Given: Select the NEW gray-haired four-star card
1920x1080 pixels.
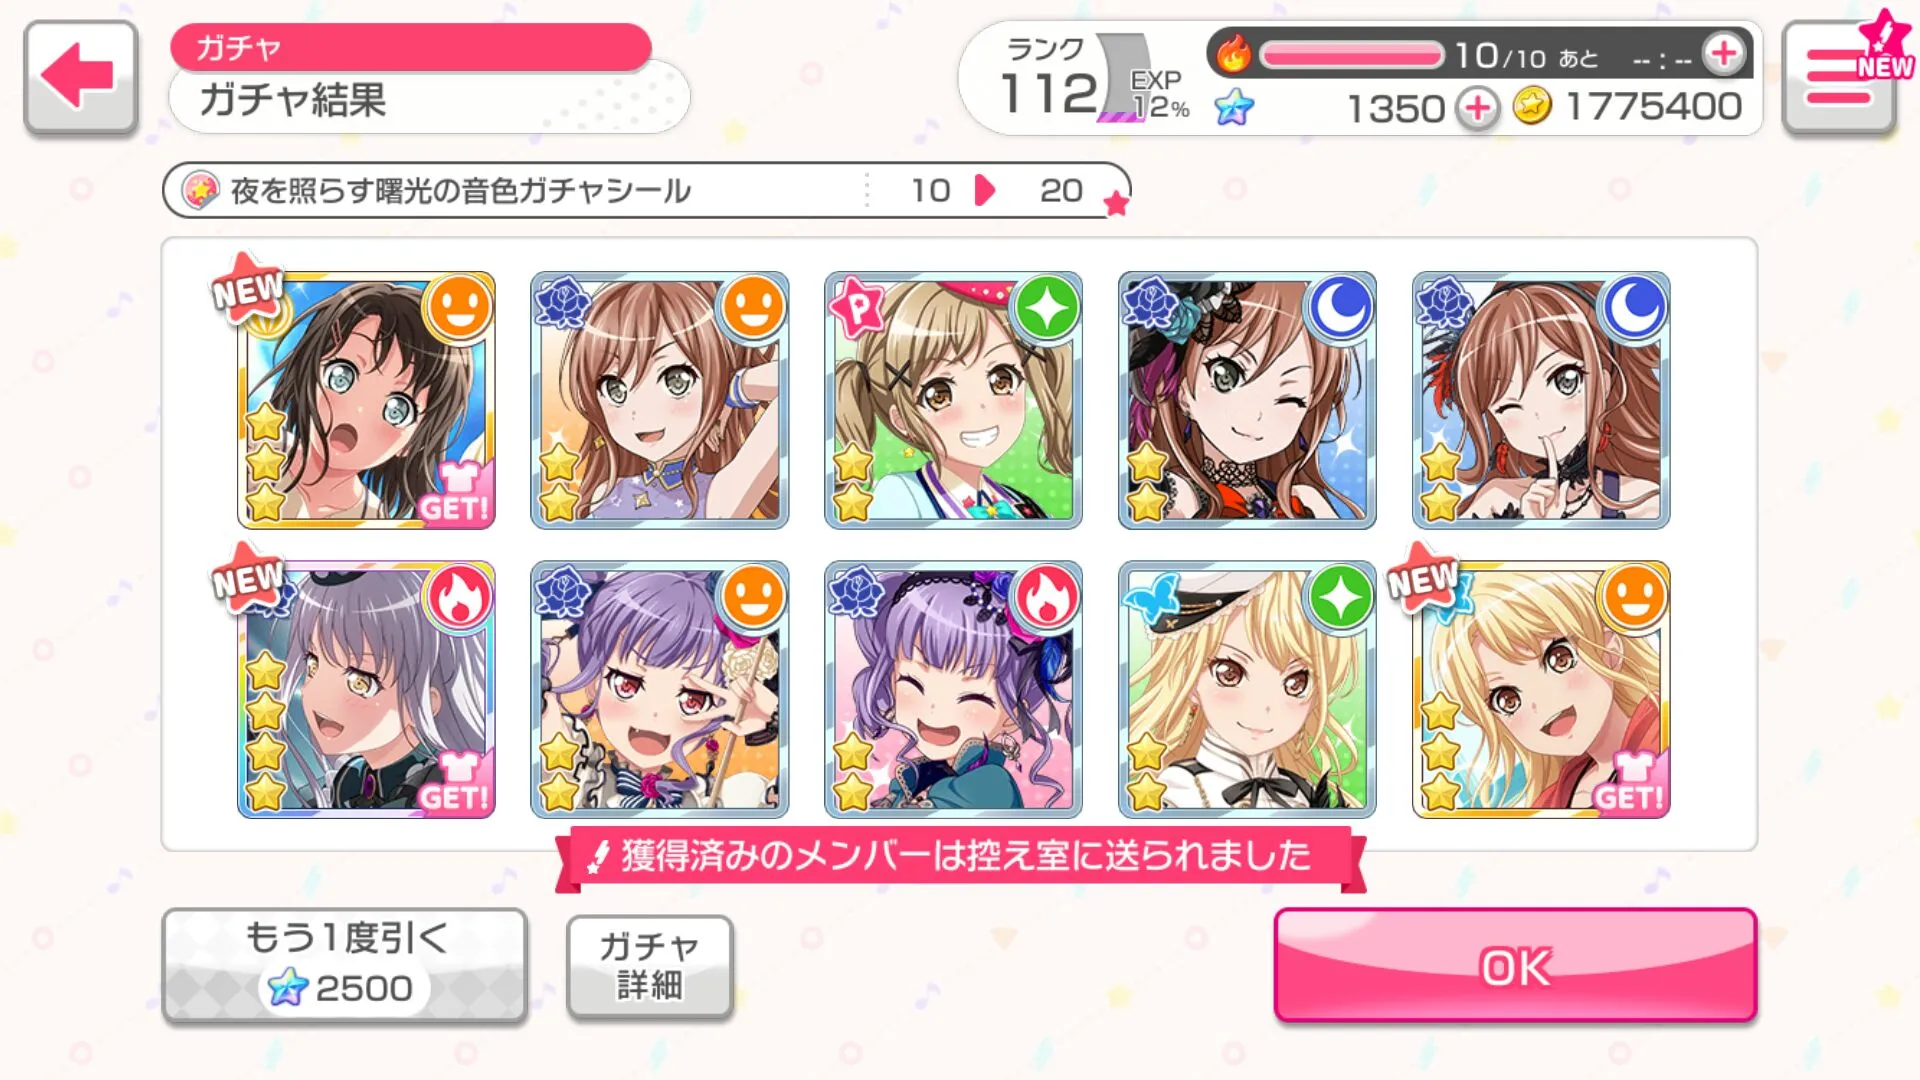Looking at the screenshot, I should 366,689.
